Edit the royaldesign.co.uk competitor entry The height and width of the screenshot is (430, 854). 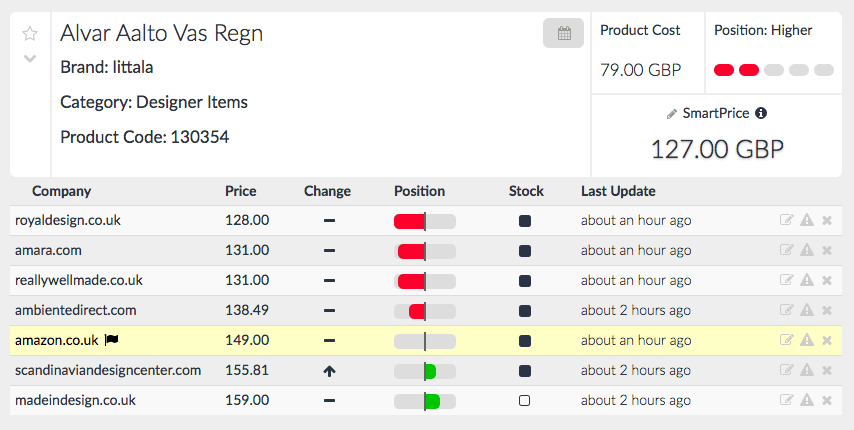point(786,221)
